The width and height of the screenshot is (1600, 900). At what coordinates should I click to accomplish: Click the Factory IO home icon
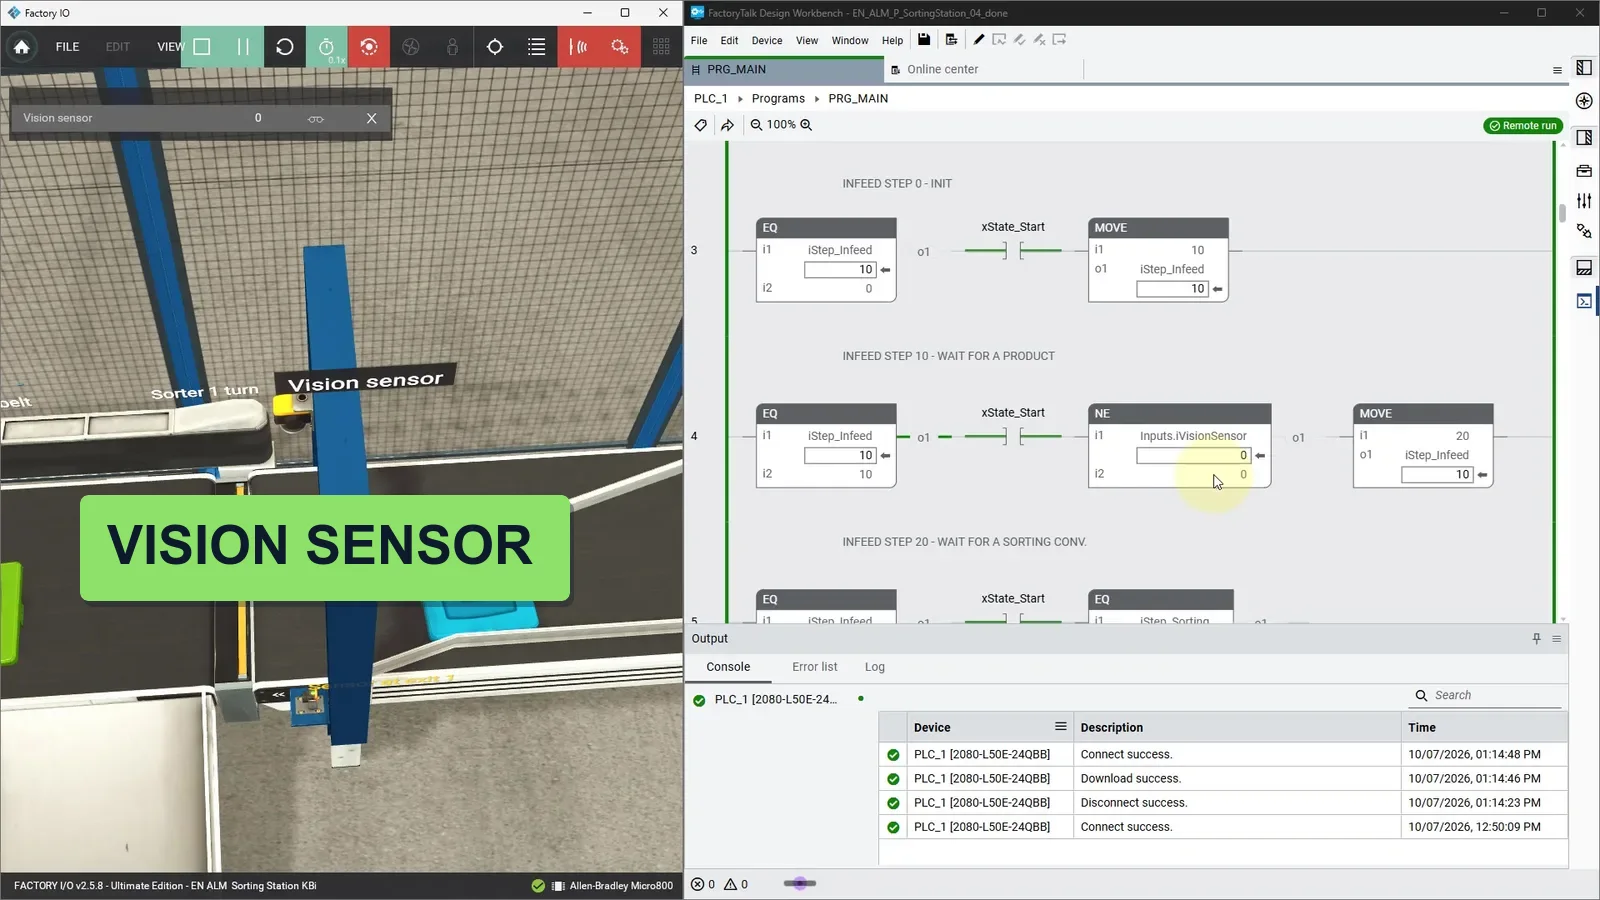tap(21, 47)
